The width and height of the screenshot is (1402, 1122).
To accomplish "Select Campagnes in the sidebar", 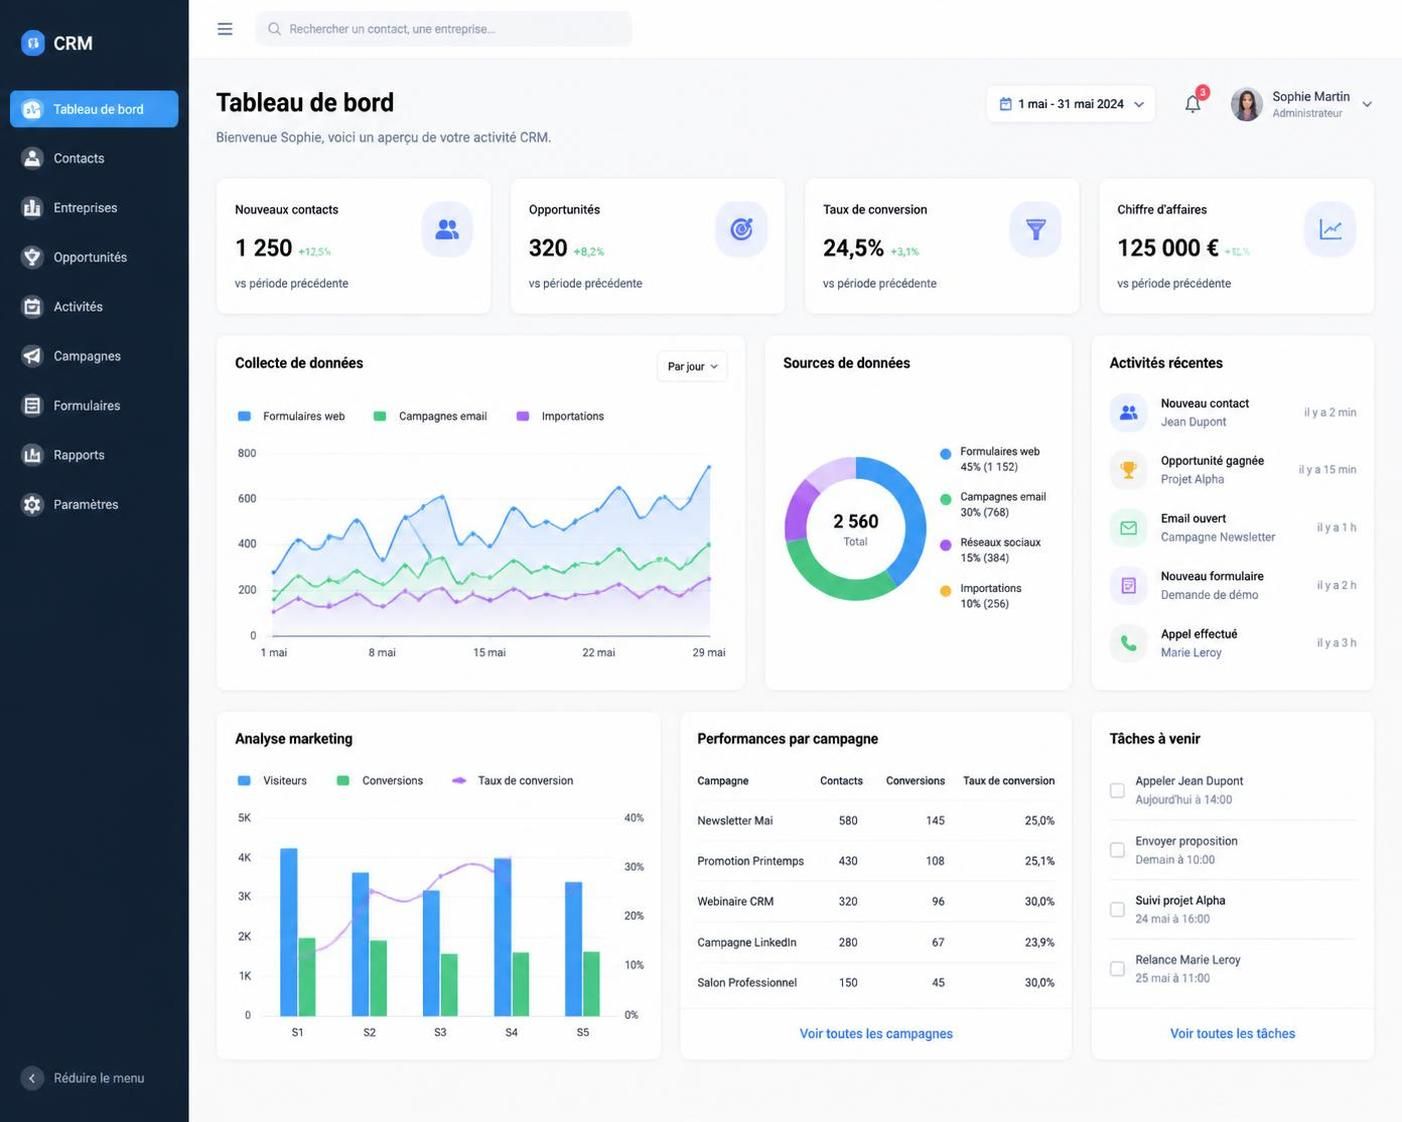I will (x=94, y=356).
